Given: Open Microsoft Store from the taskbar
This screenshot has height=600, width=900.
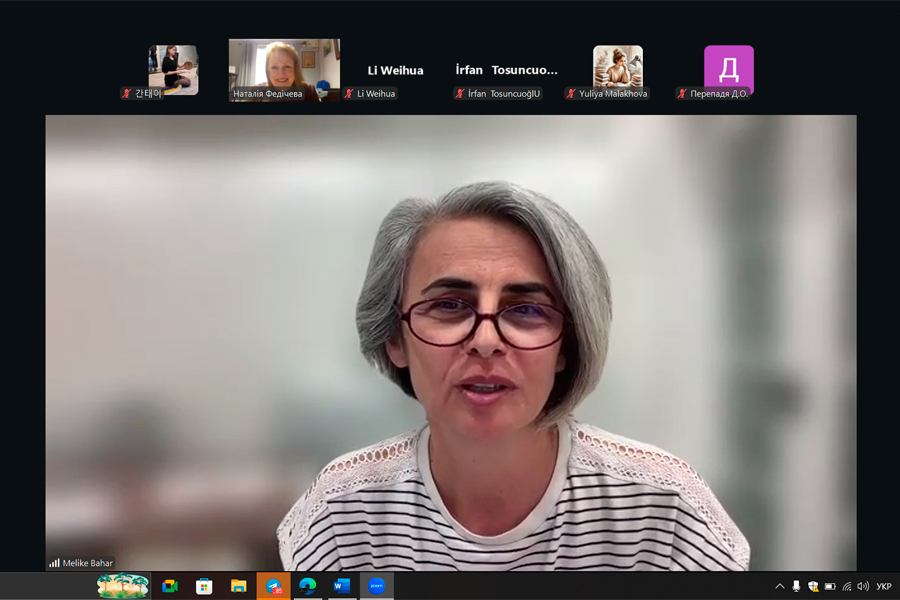Looking at the screenshot, I should [204, 586].
